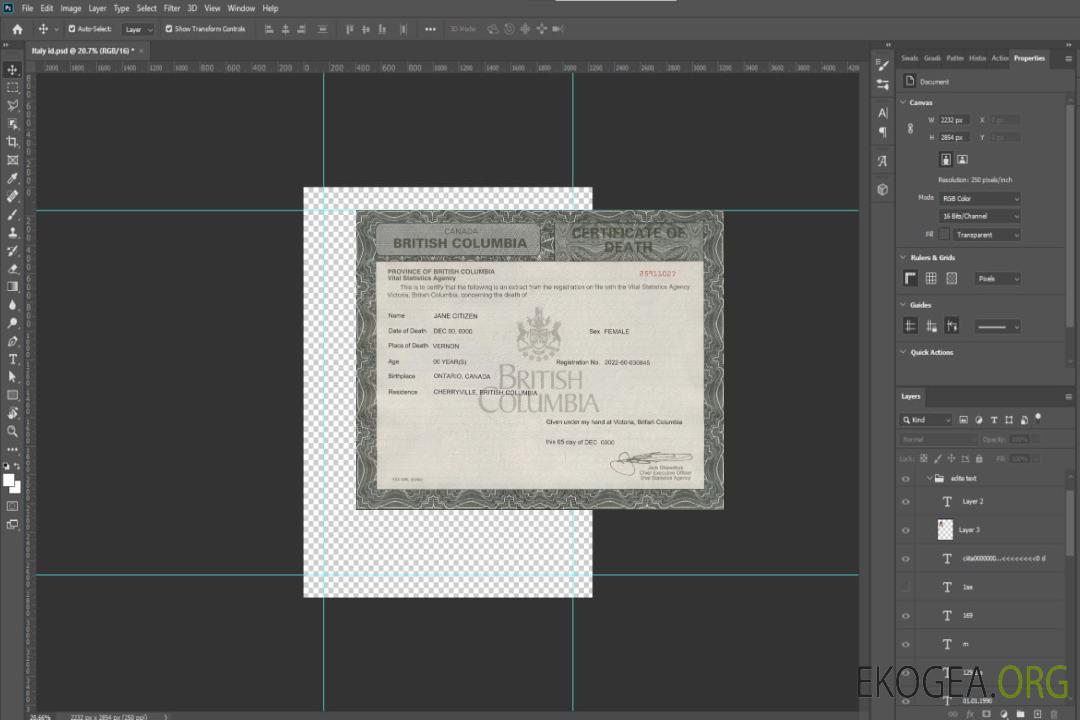Expand the Quick Actions section
This screenshot has width=1080, height=720.
coord(904,352)
